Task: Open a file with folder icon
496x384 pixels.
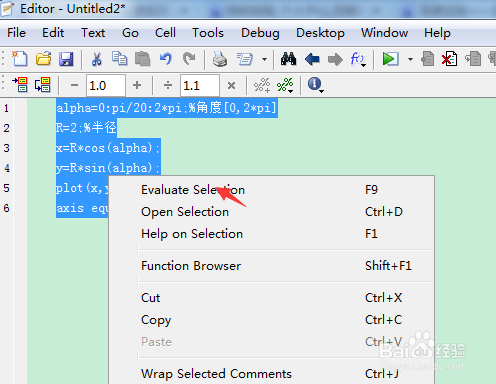Action: pos(43,59)
